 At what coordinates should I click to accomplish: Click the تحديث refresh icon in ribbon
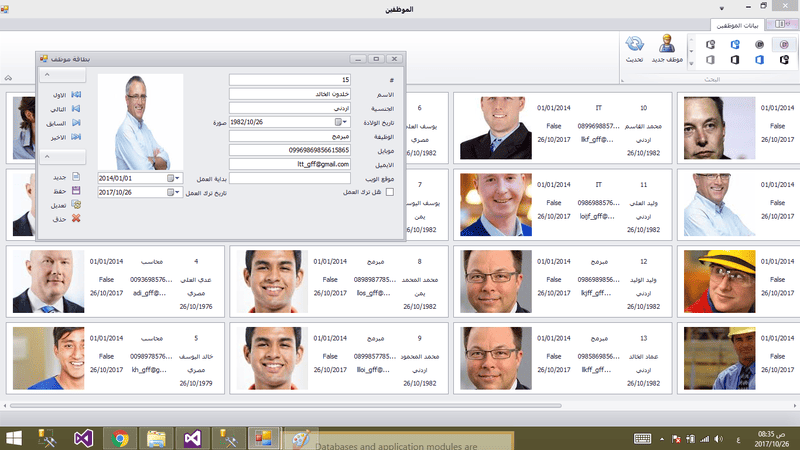(635, 44)
